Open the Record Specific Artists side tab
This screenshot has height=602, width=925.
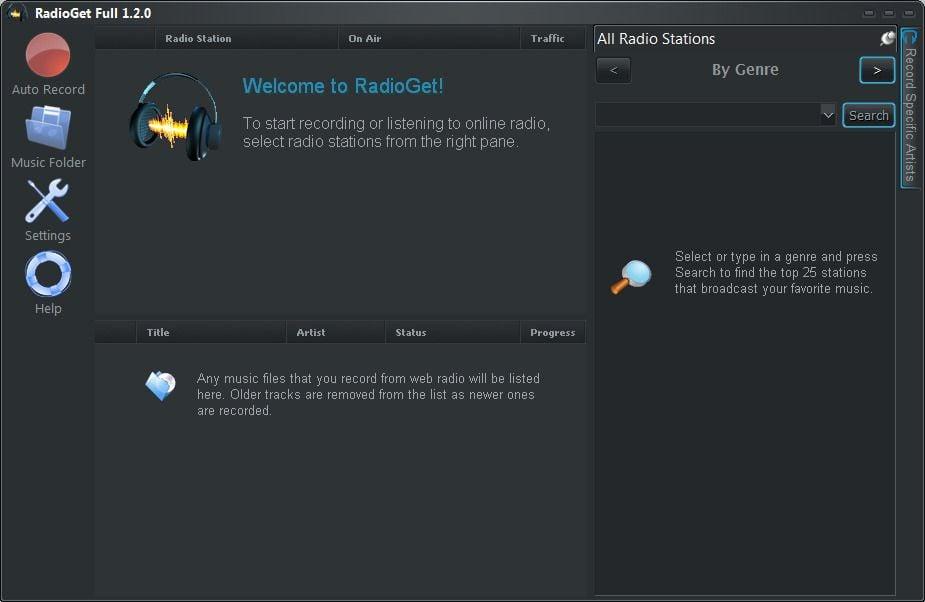tap(909, 108)
